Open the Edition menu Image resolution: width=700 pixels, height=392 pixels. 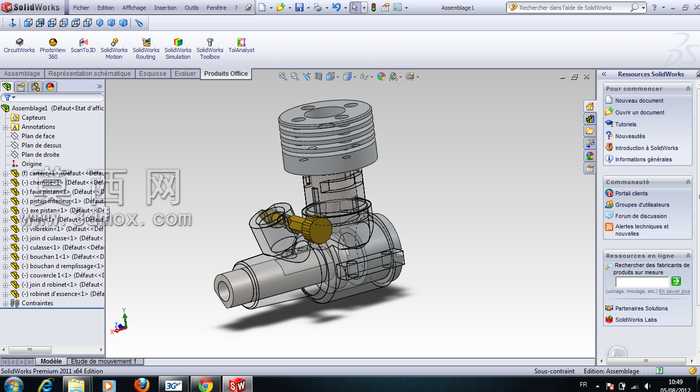coord(105,8)
